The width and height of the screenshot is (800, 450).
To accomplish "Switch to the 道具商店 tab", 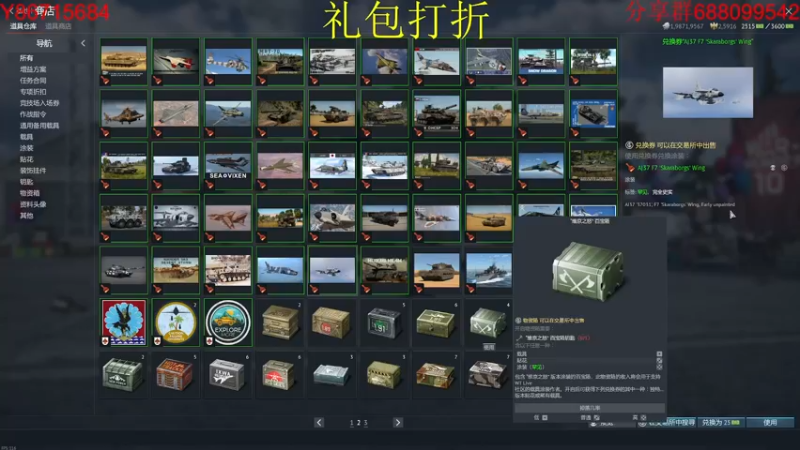I will click(x=58, y=26).
